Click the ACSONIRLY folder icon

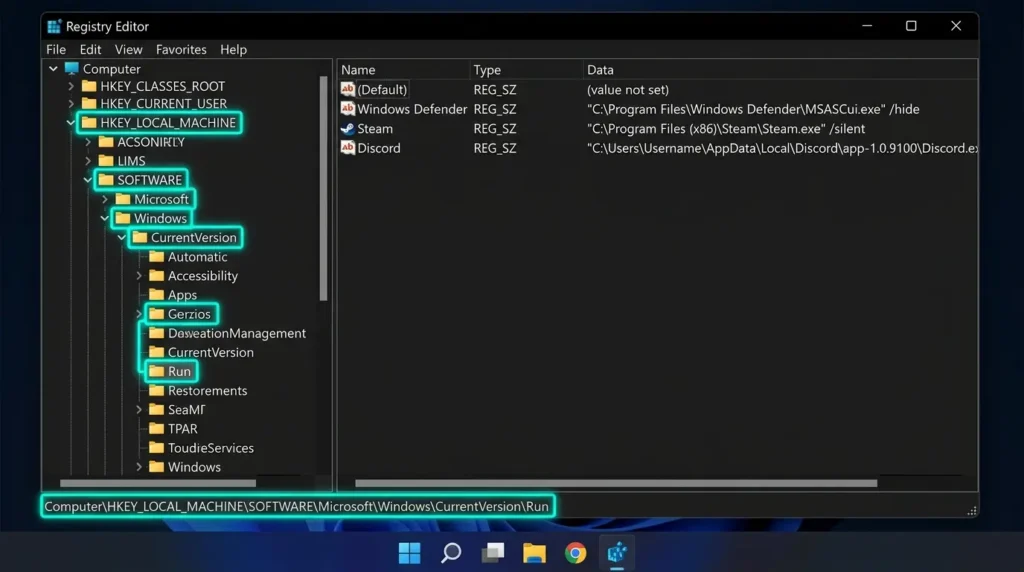(106, 142)
